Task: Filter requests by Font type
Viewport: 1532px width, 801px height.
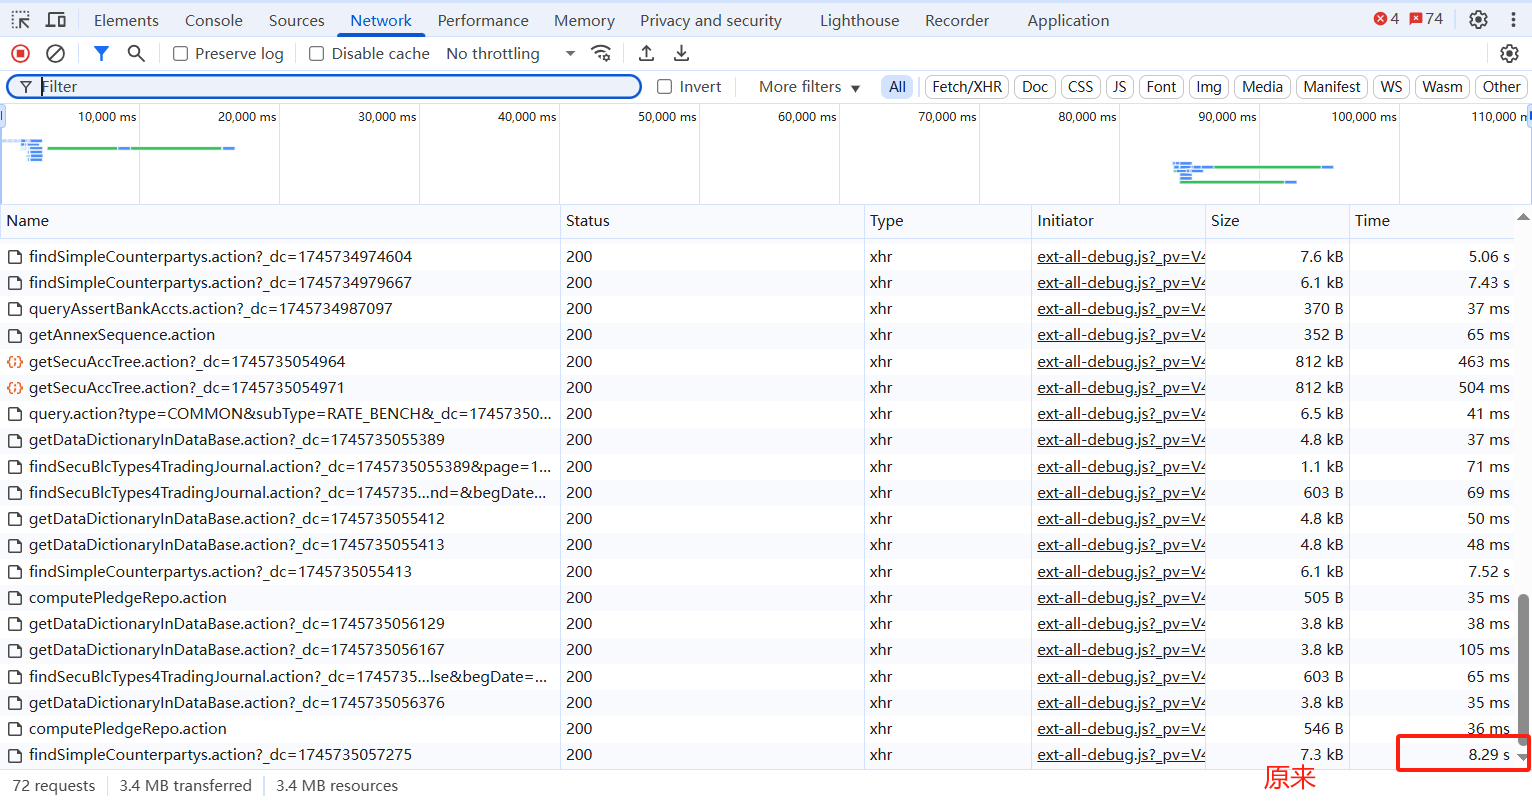Action: tap(1161, 87)
